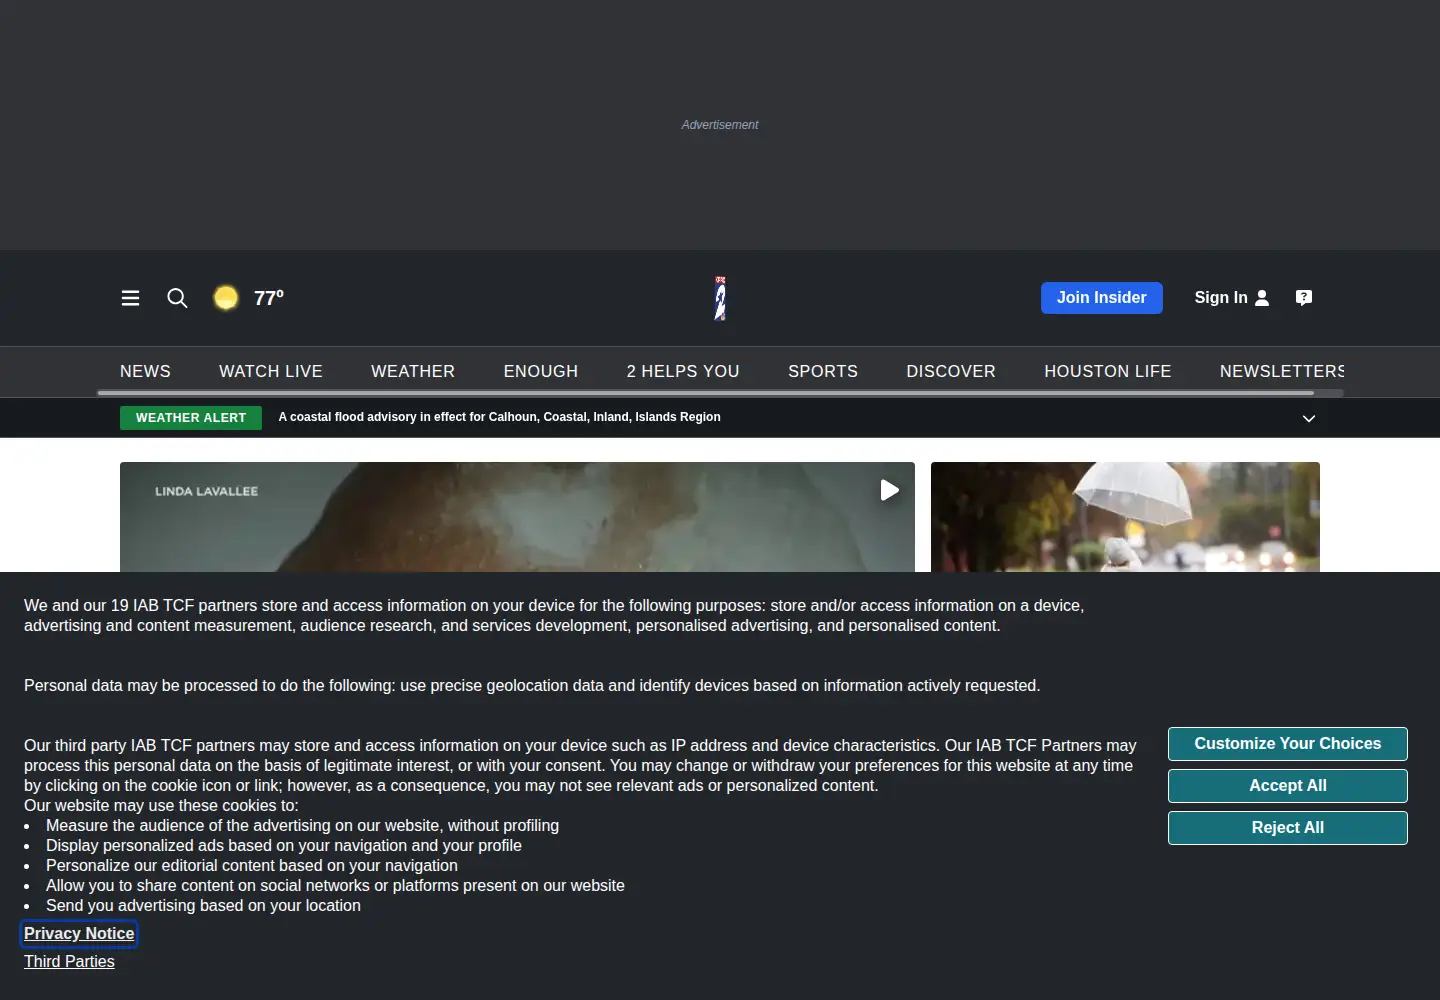
Task: Play the Linda Lavallee video
Action: tap(889, 490)
